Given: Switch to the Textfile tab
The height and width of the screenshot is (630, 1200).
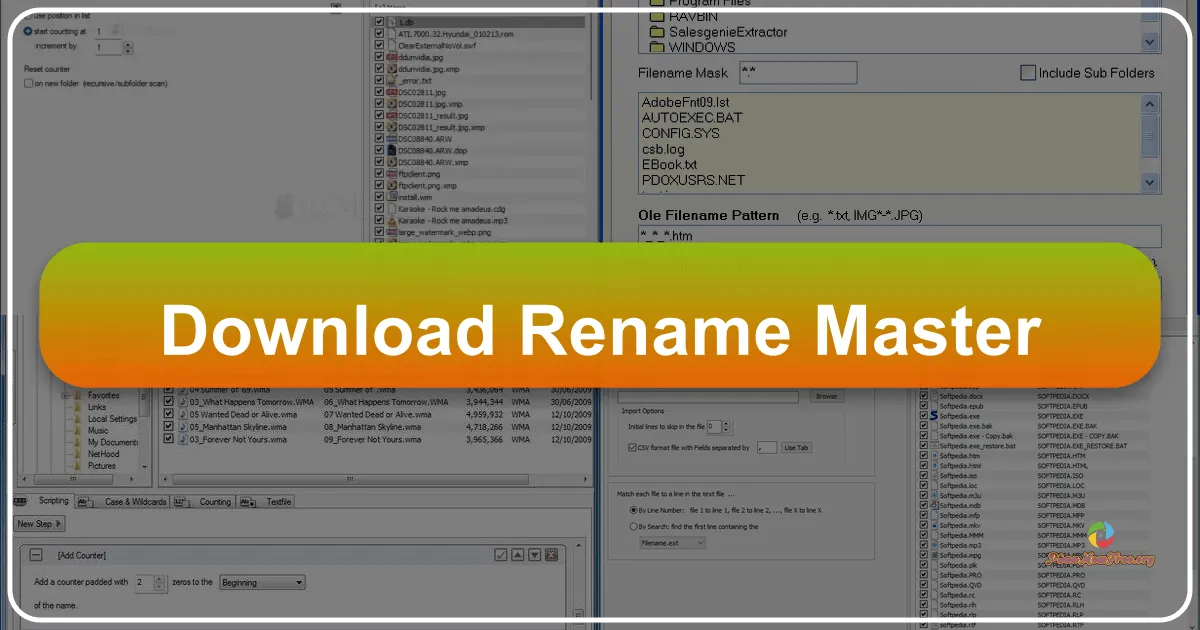Looking at the screenshot, I should [x=278, y=501].
